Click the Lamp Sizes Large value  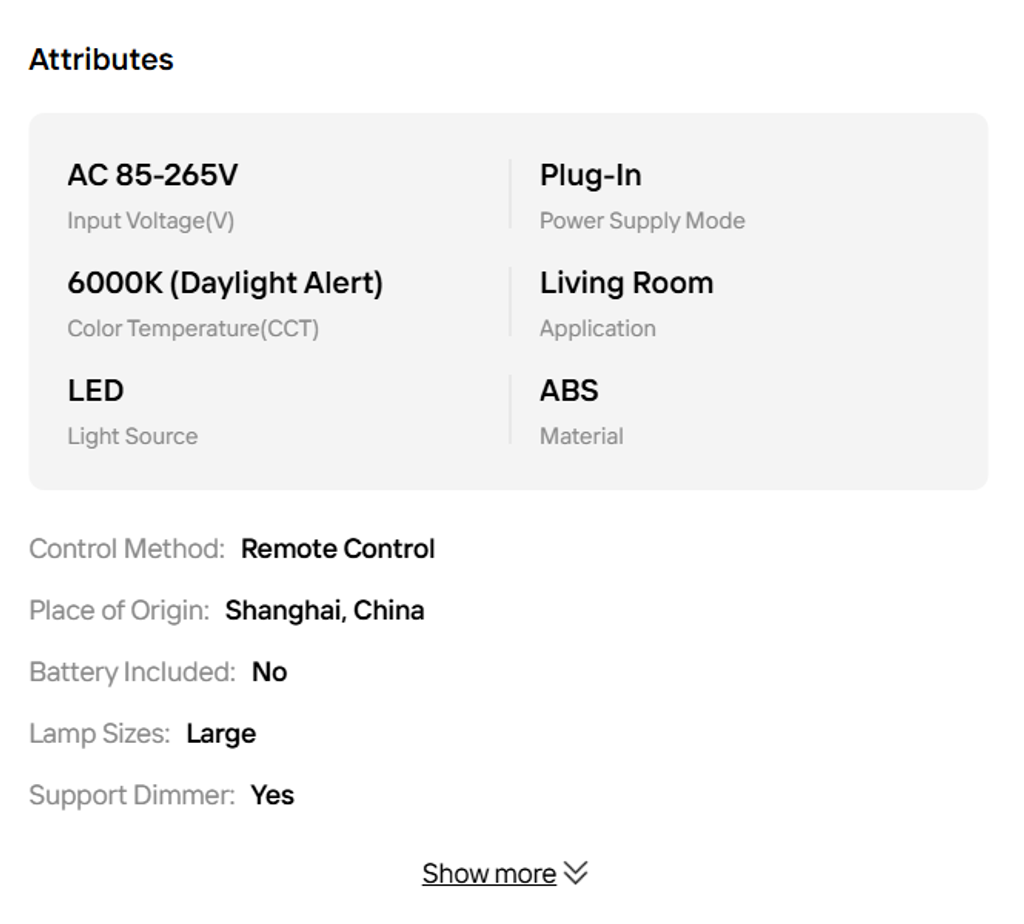(221, 733)
